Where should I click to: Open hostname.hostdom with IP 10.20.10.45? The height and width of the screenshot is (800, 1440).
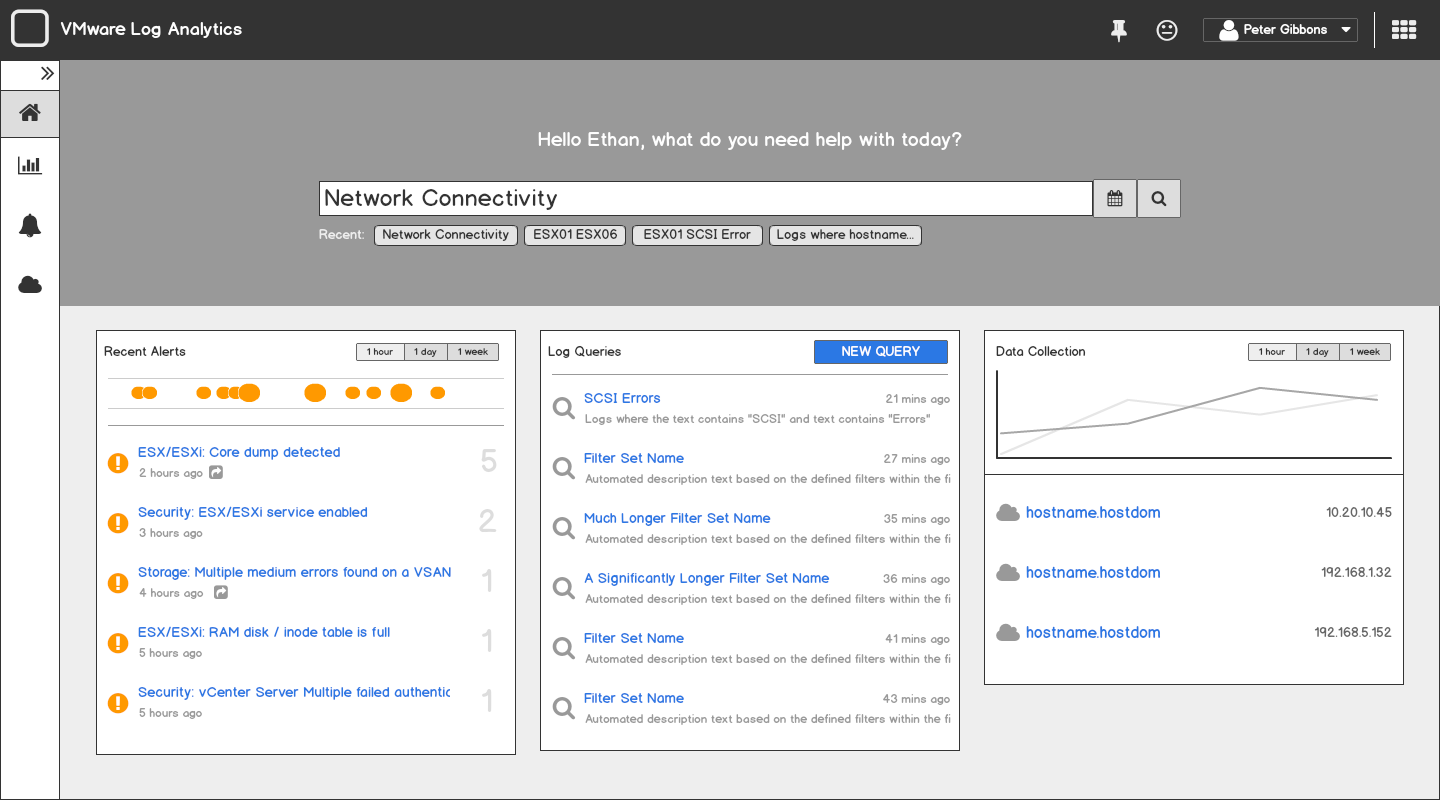coord(1093,513)
